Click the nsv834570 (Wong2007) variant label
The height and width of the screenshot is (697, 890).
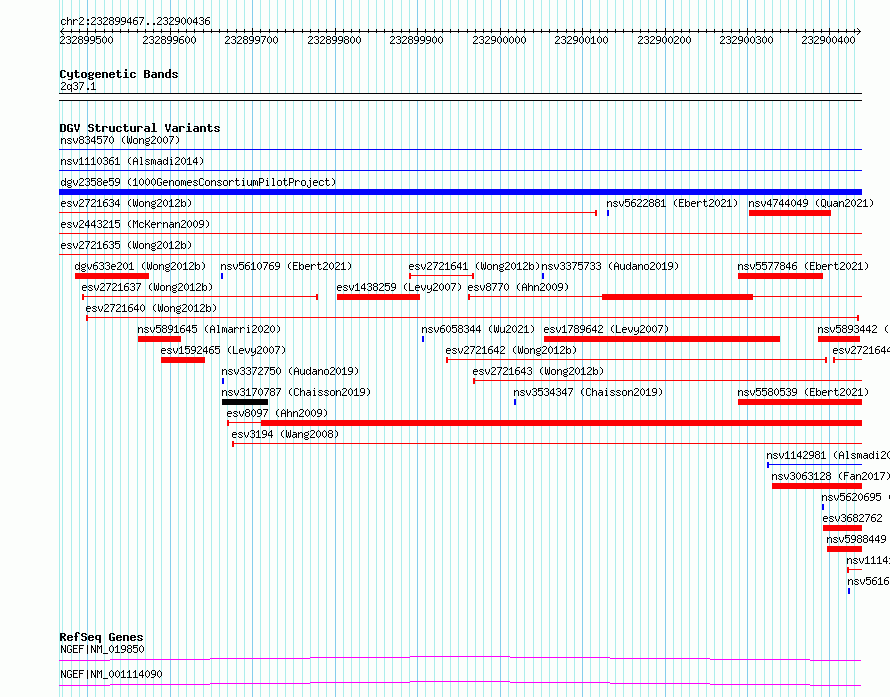pyautogui.click(x=120, y=140)
